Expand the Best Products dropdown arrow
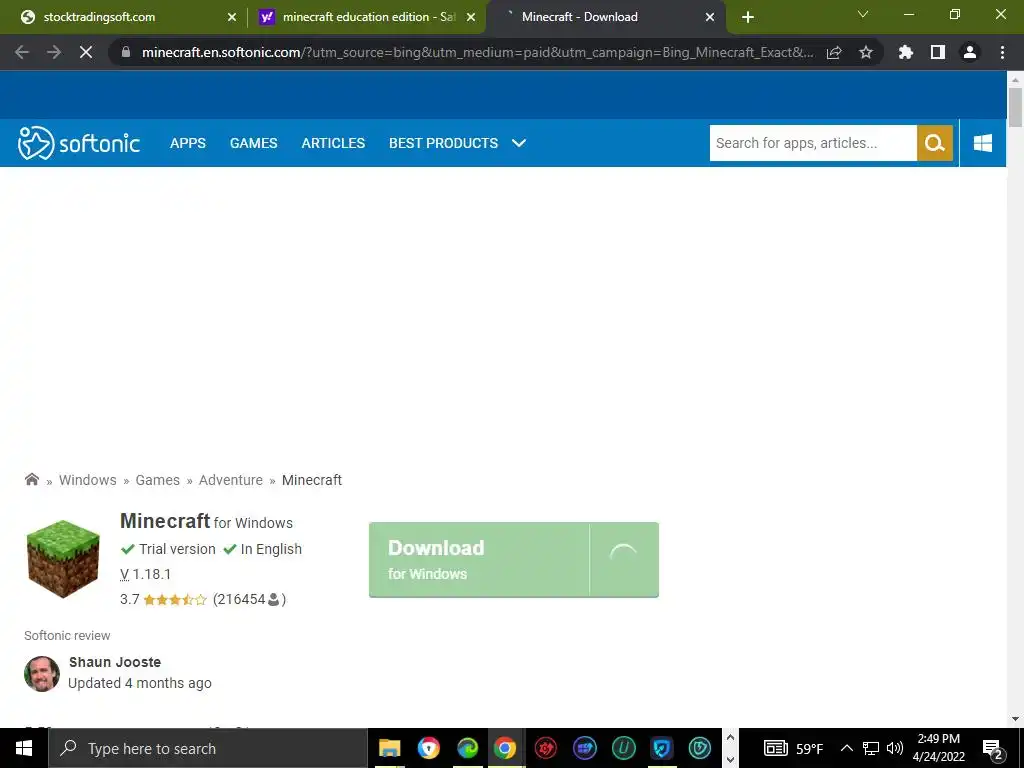The image size is (1024, 768). click(519, 143)
